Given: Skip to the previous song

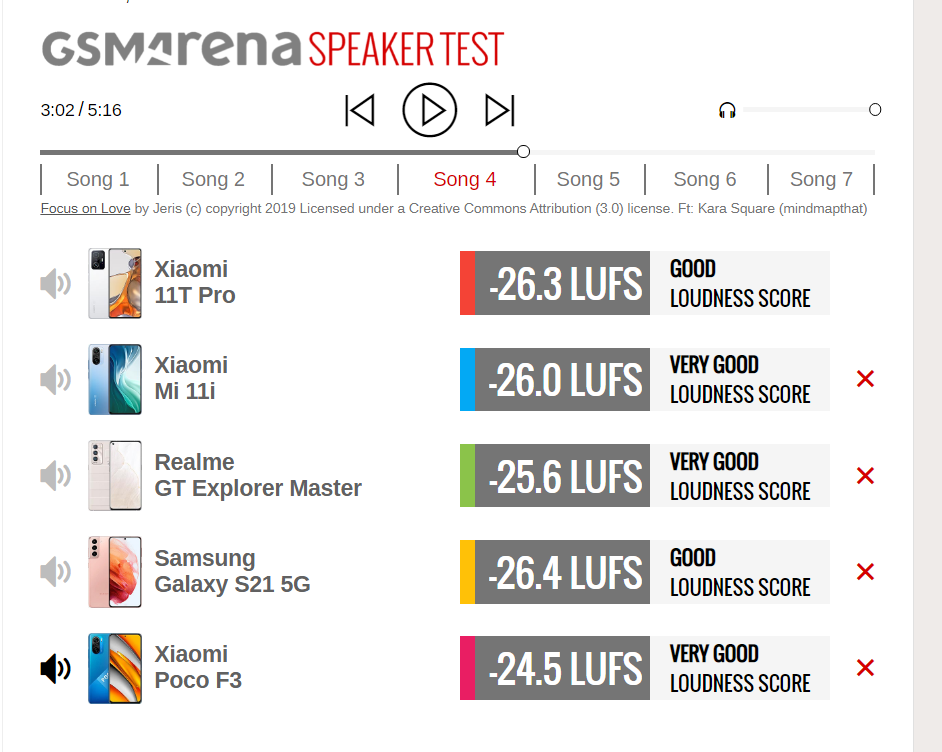Looking at the screenshot, I should (x=360, y=110).
